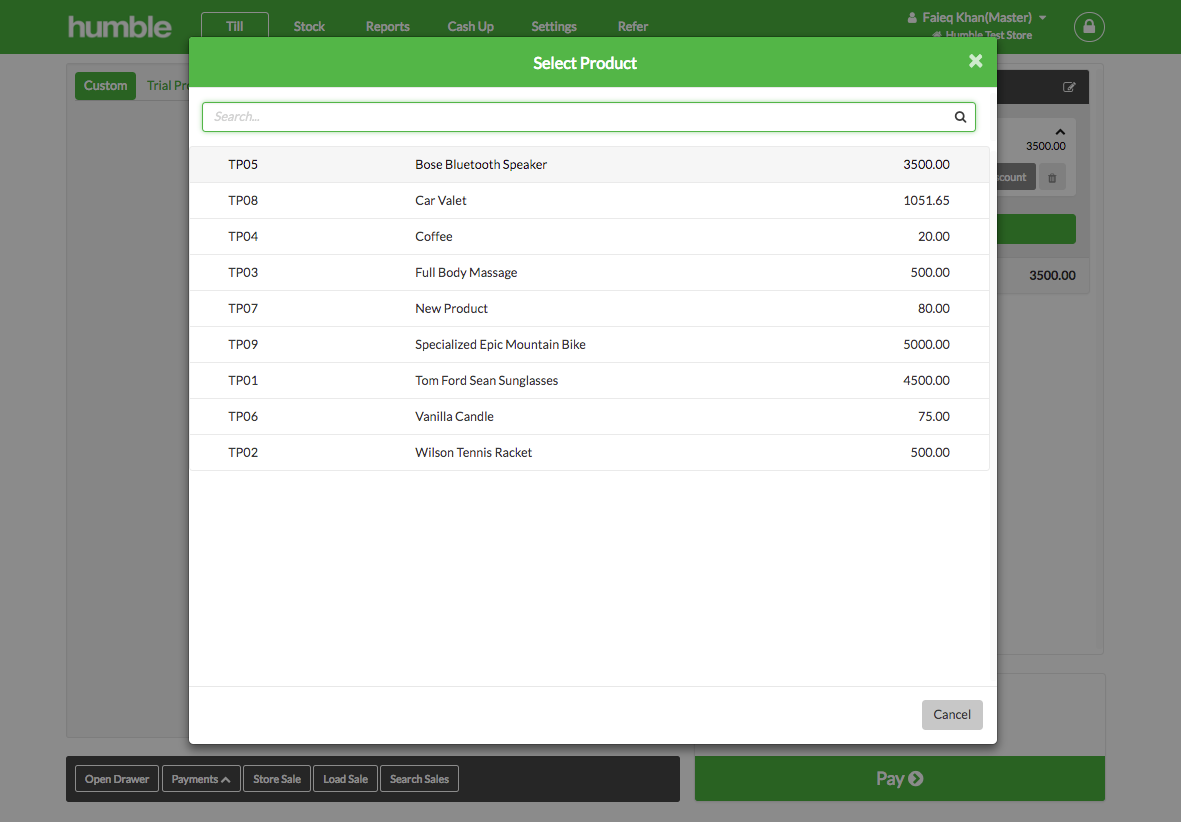
Task: Click price 1051.65
Action: click(926, 200)
